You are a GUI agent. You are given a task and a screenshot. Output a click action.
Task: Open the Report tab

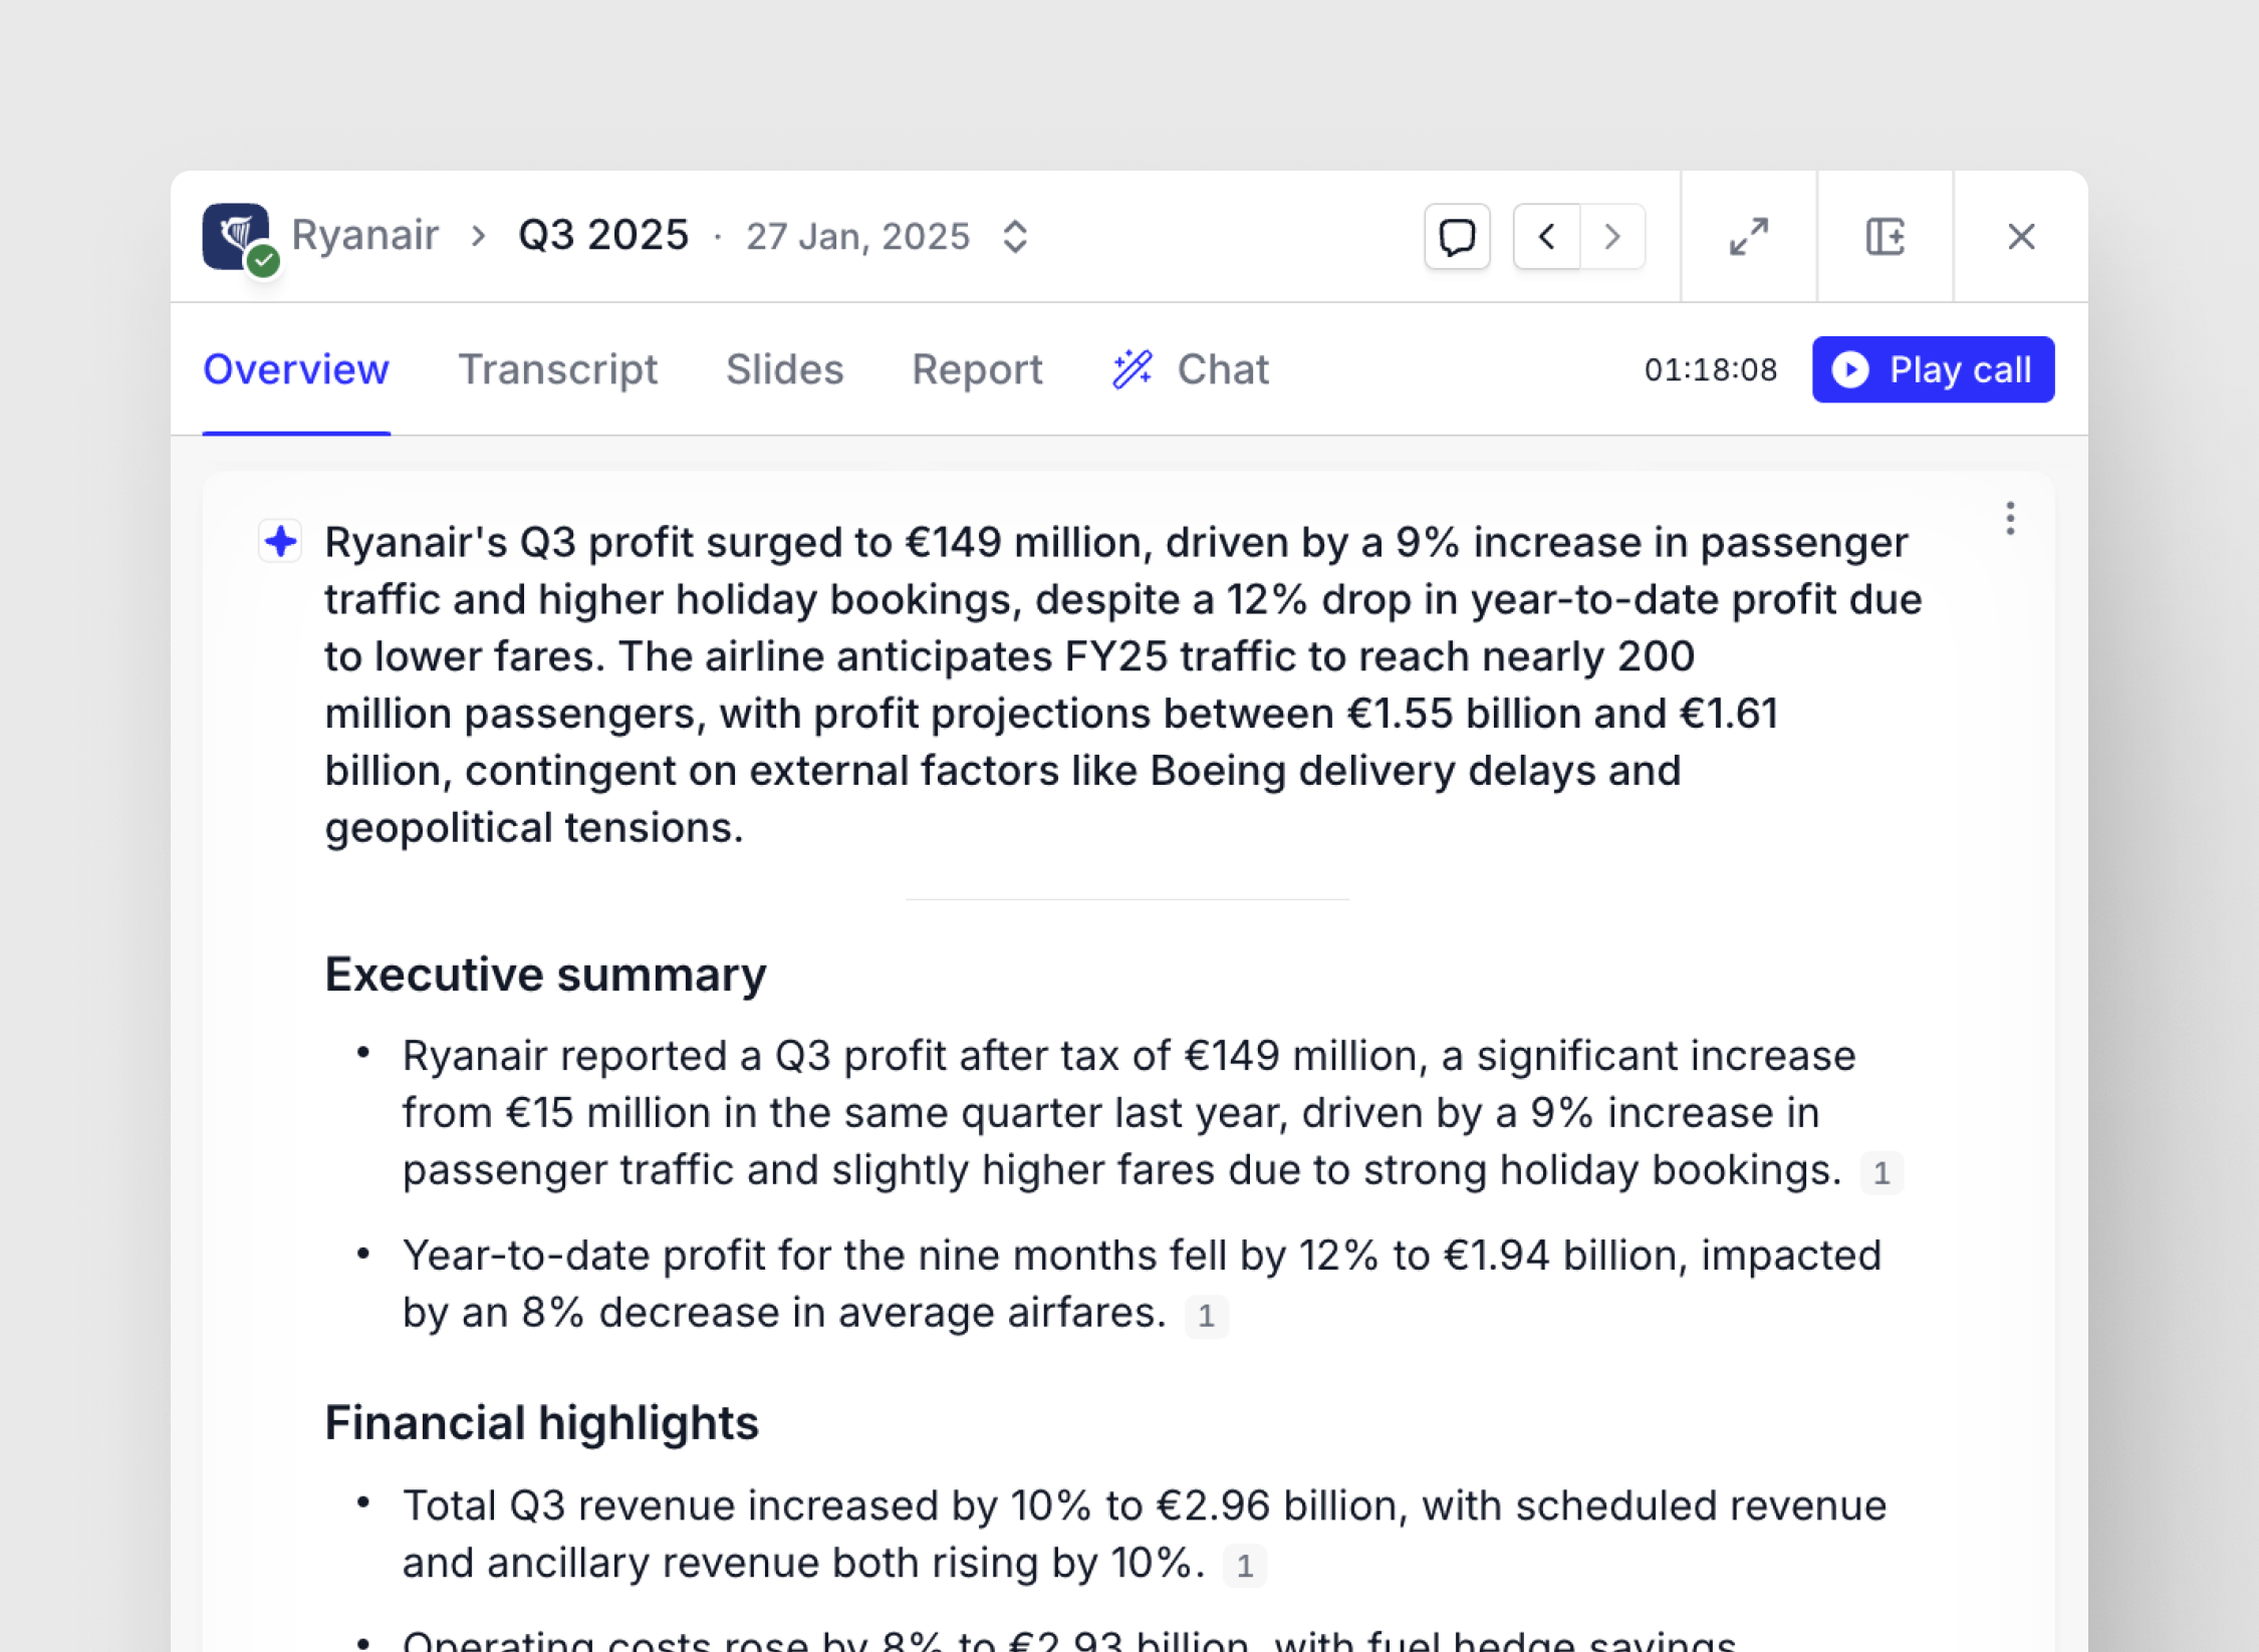click(977, 370)
